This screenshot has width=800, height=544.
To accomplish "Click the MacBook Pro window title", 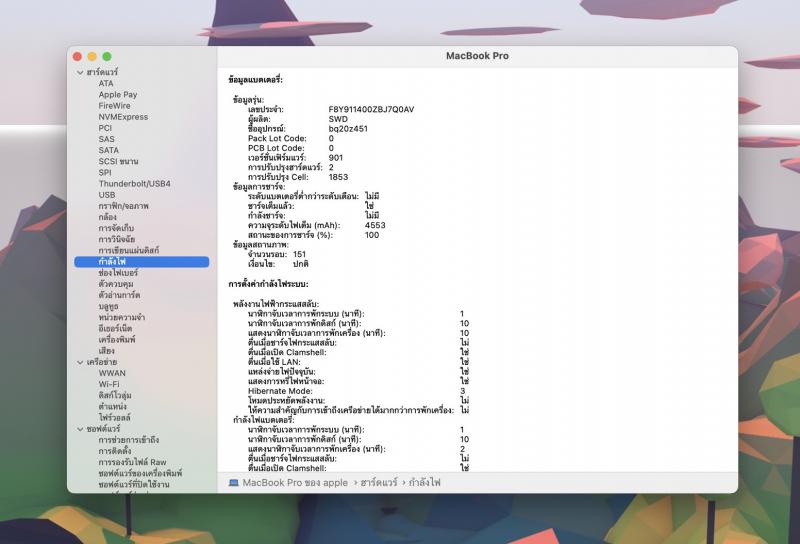I will tap(477, 56).
